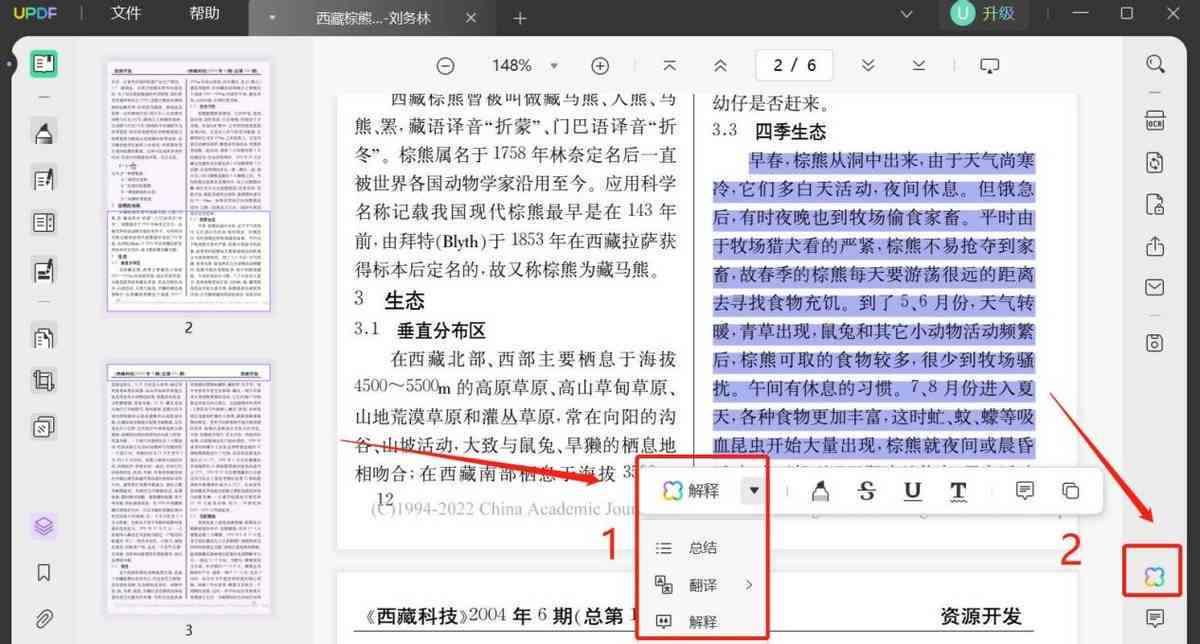Apply underline to the selected text
The width and height of the screenshot is (1200, 644).
pos(912,490)
